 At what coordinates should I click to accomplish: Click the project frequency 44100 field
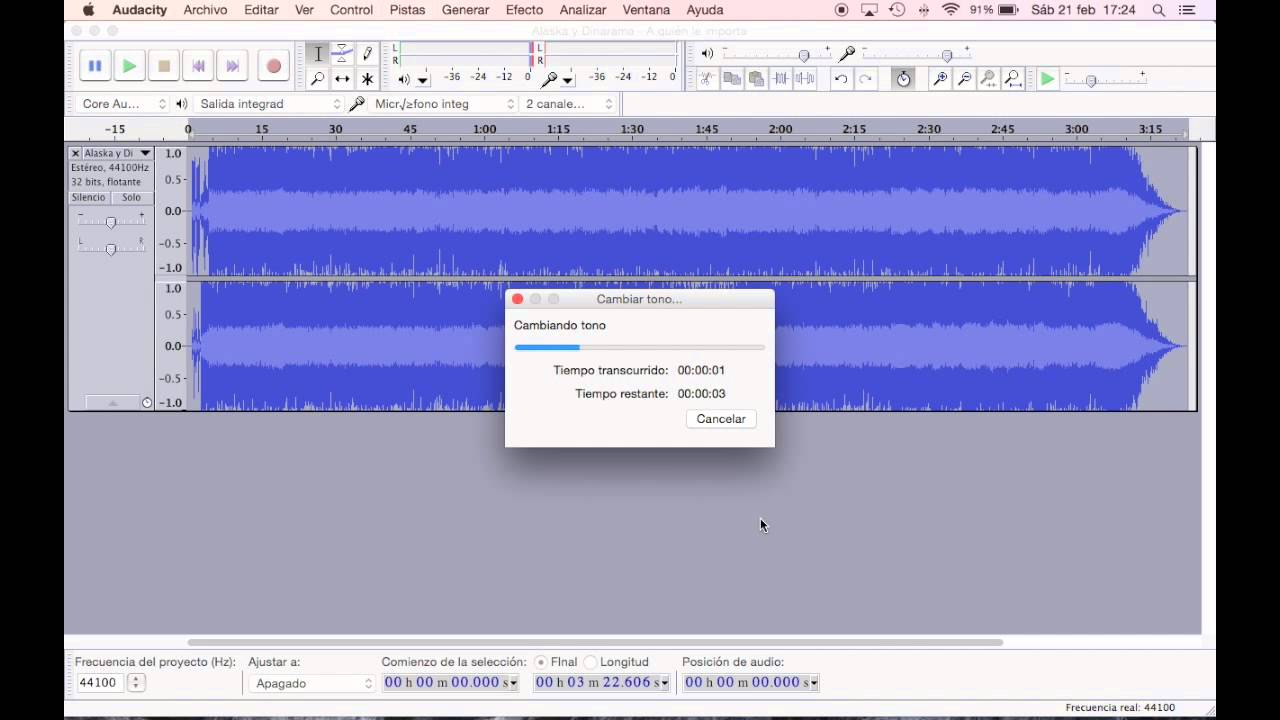point(99,683)
